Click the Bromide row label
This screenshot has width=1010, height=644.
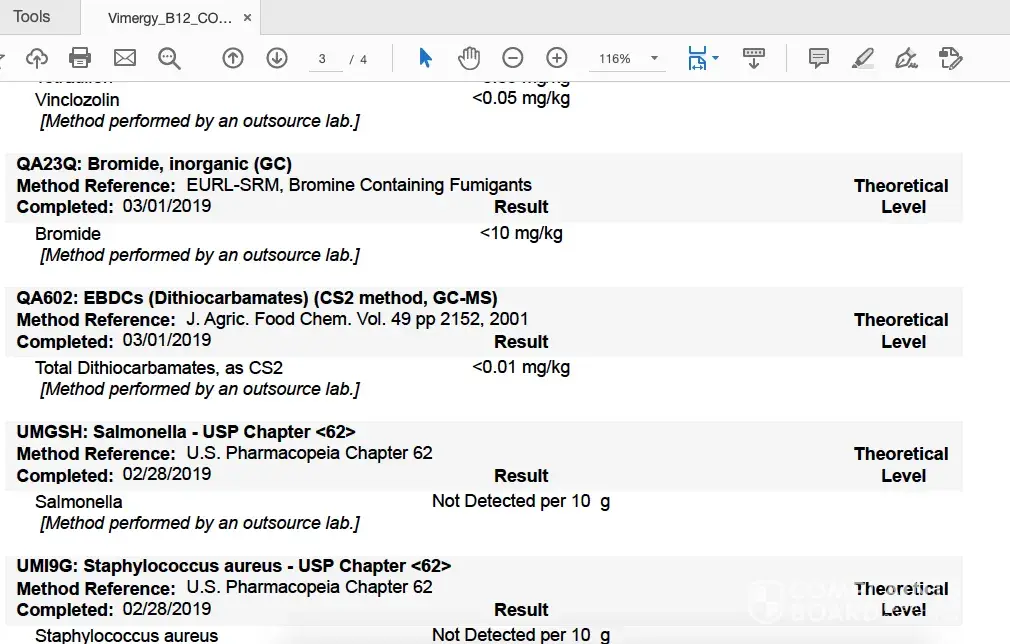tap(68, 234)
